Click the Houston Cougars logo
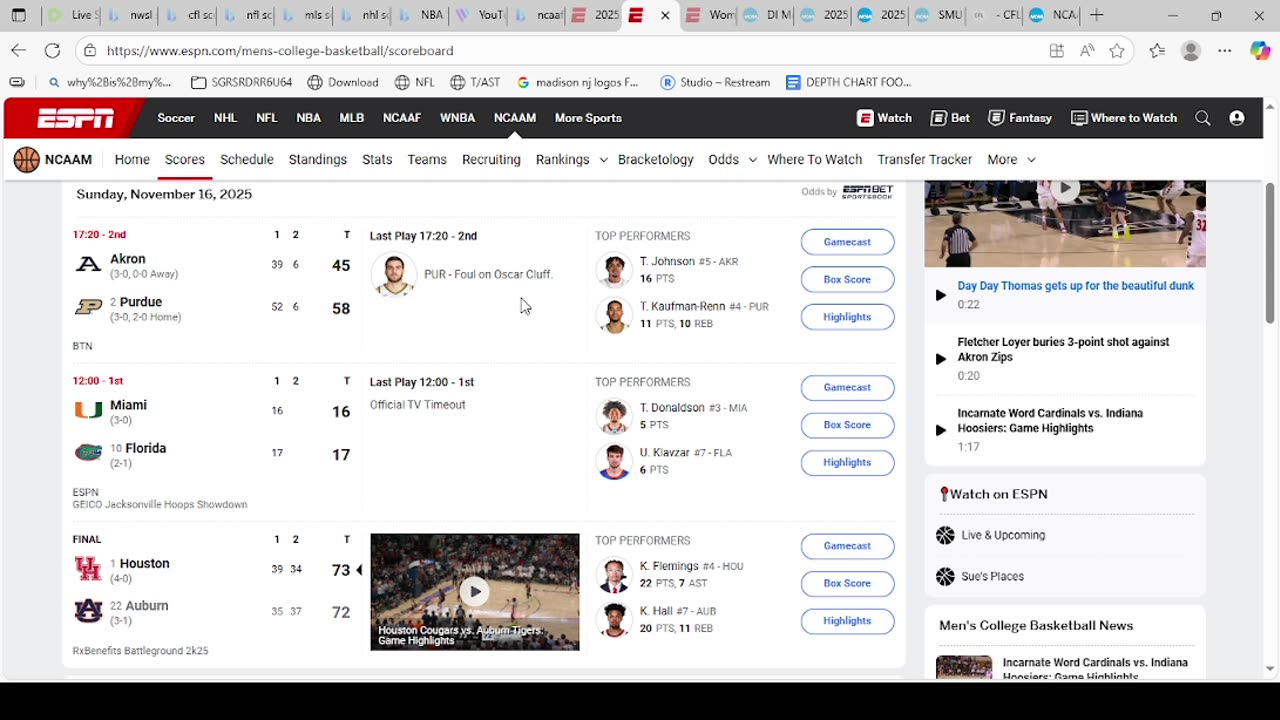This screenshot has width=1280, height=720. tap(88, 569)
